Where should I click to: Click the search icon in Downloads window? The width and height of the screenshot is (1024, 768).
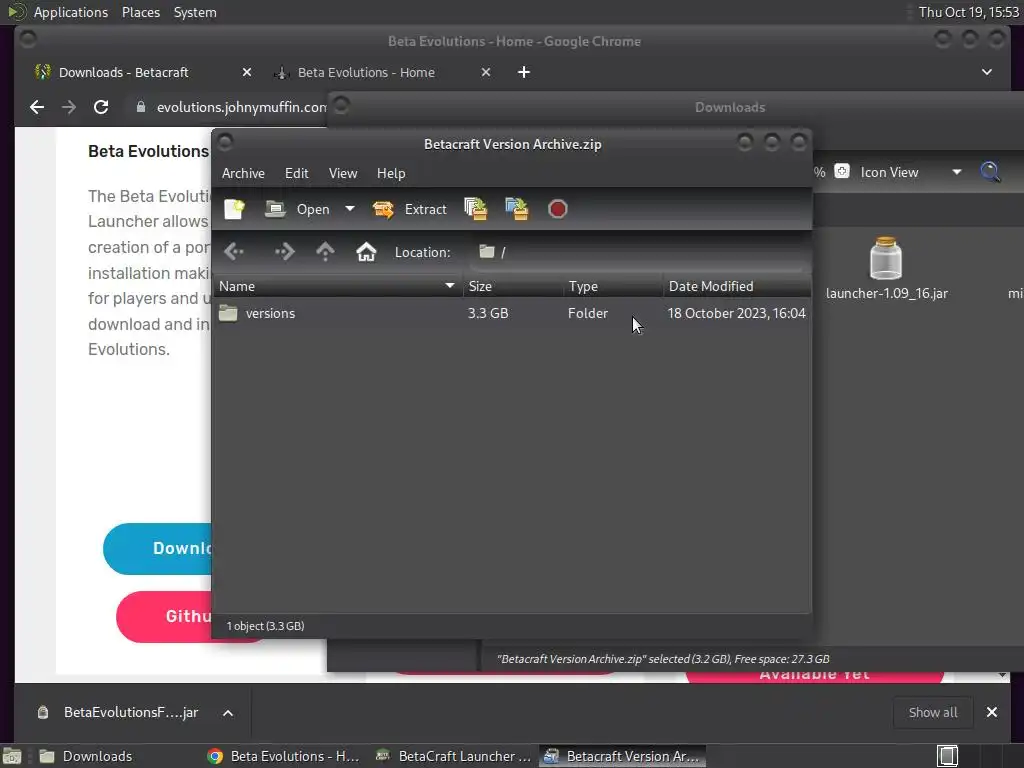point(990,172)
